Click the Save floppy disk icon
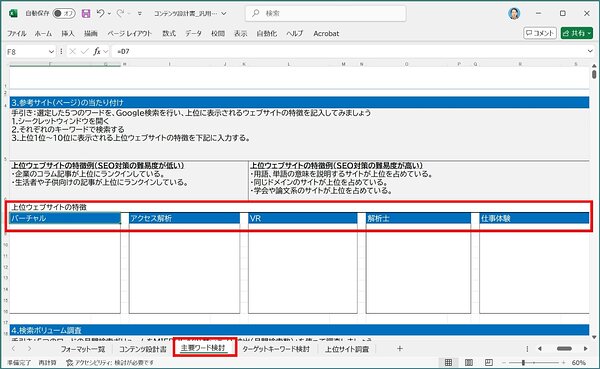Screen dimensions: 600x369 (86, 13)
